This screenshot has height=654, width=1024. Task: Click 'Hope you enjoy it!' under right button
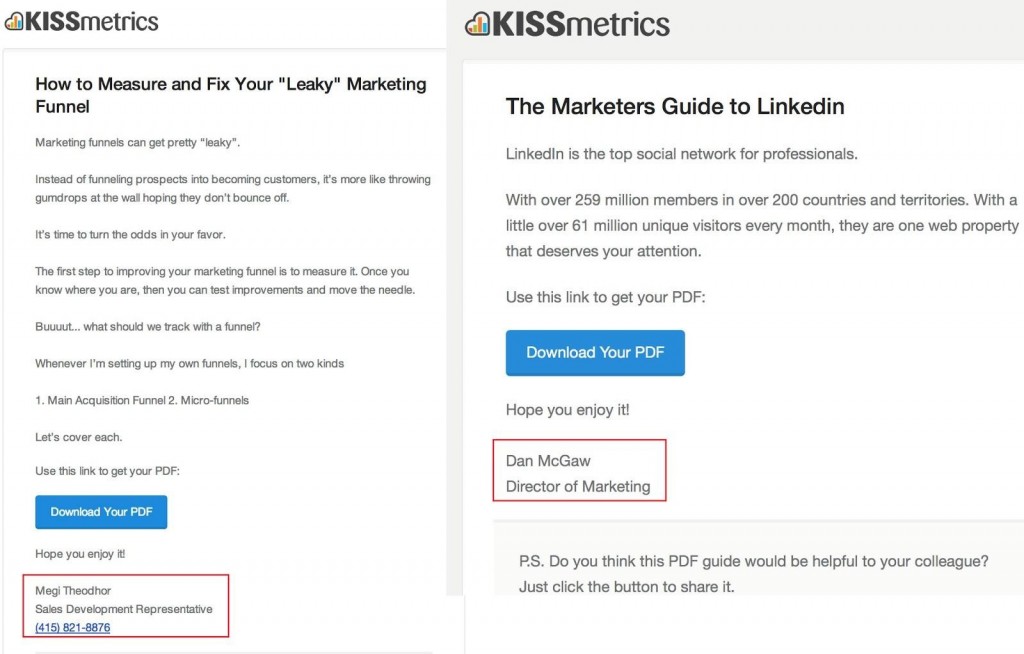point(568,410)
